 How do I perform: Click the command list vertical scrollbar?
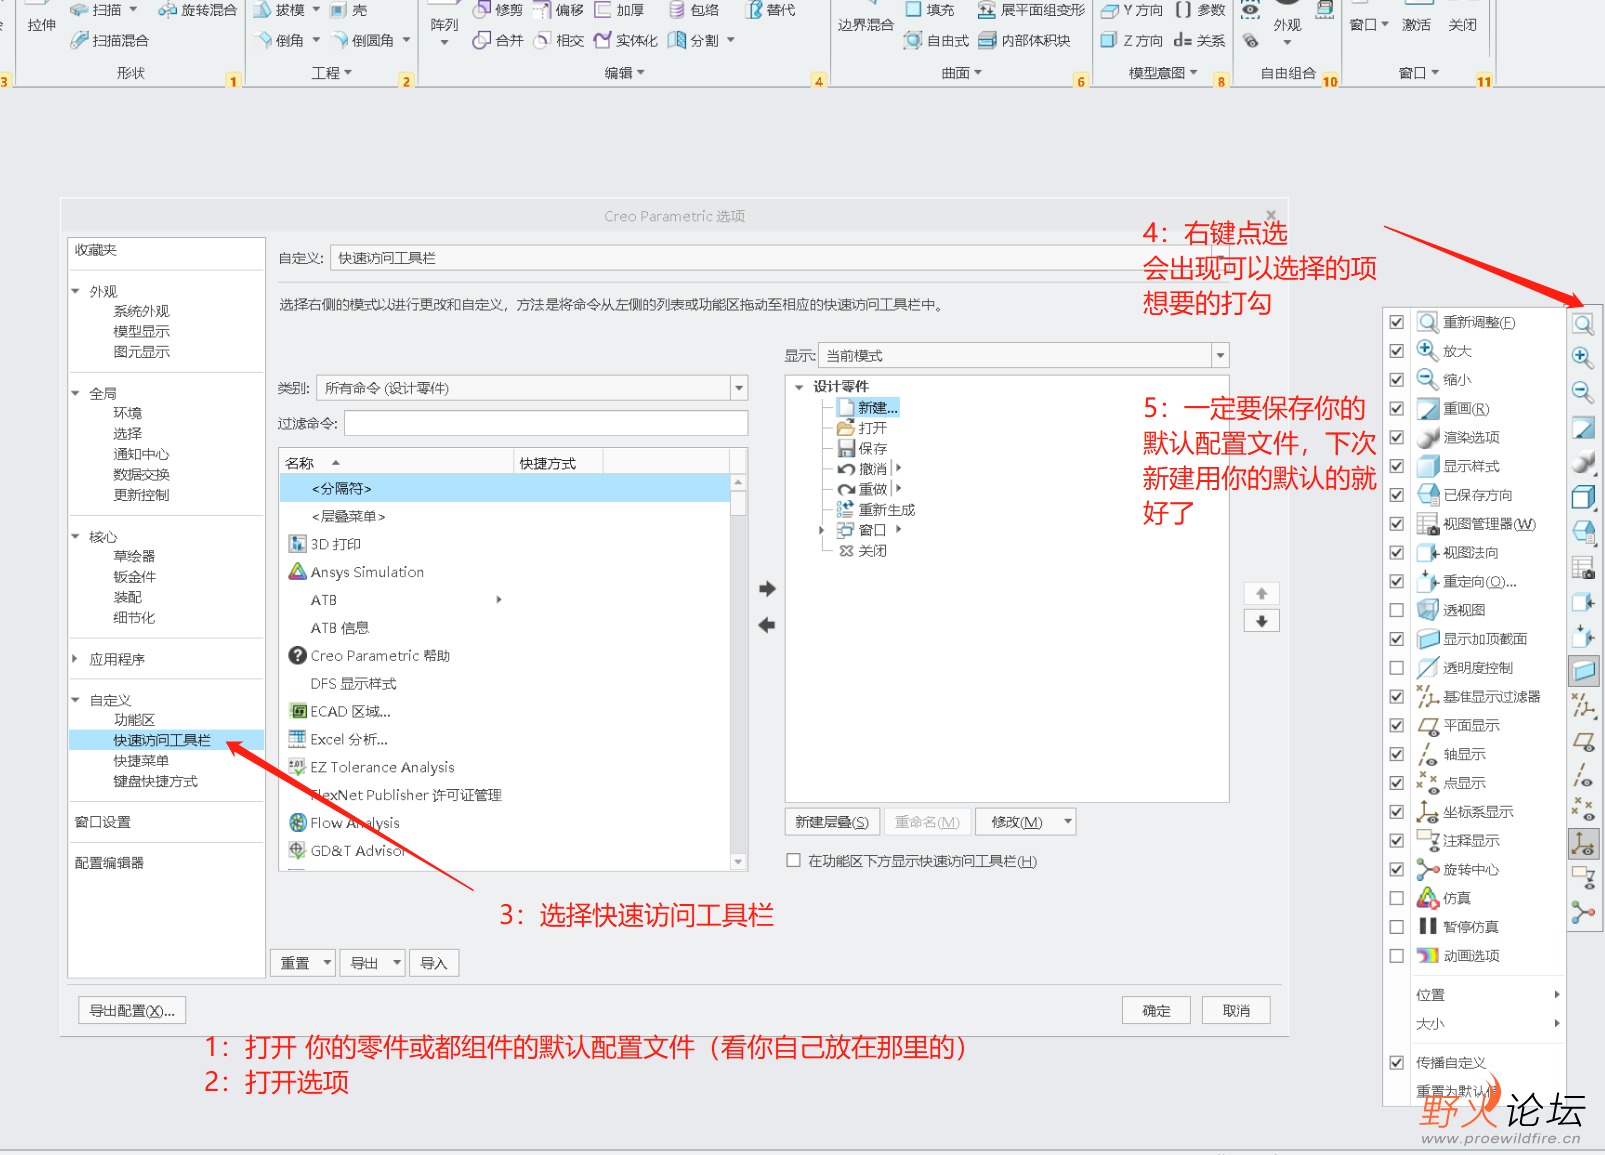pyautogui.click(x=739, y=672)
